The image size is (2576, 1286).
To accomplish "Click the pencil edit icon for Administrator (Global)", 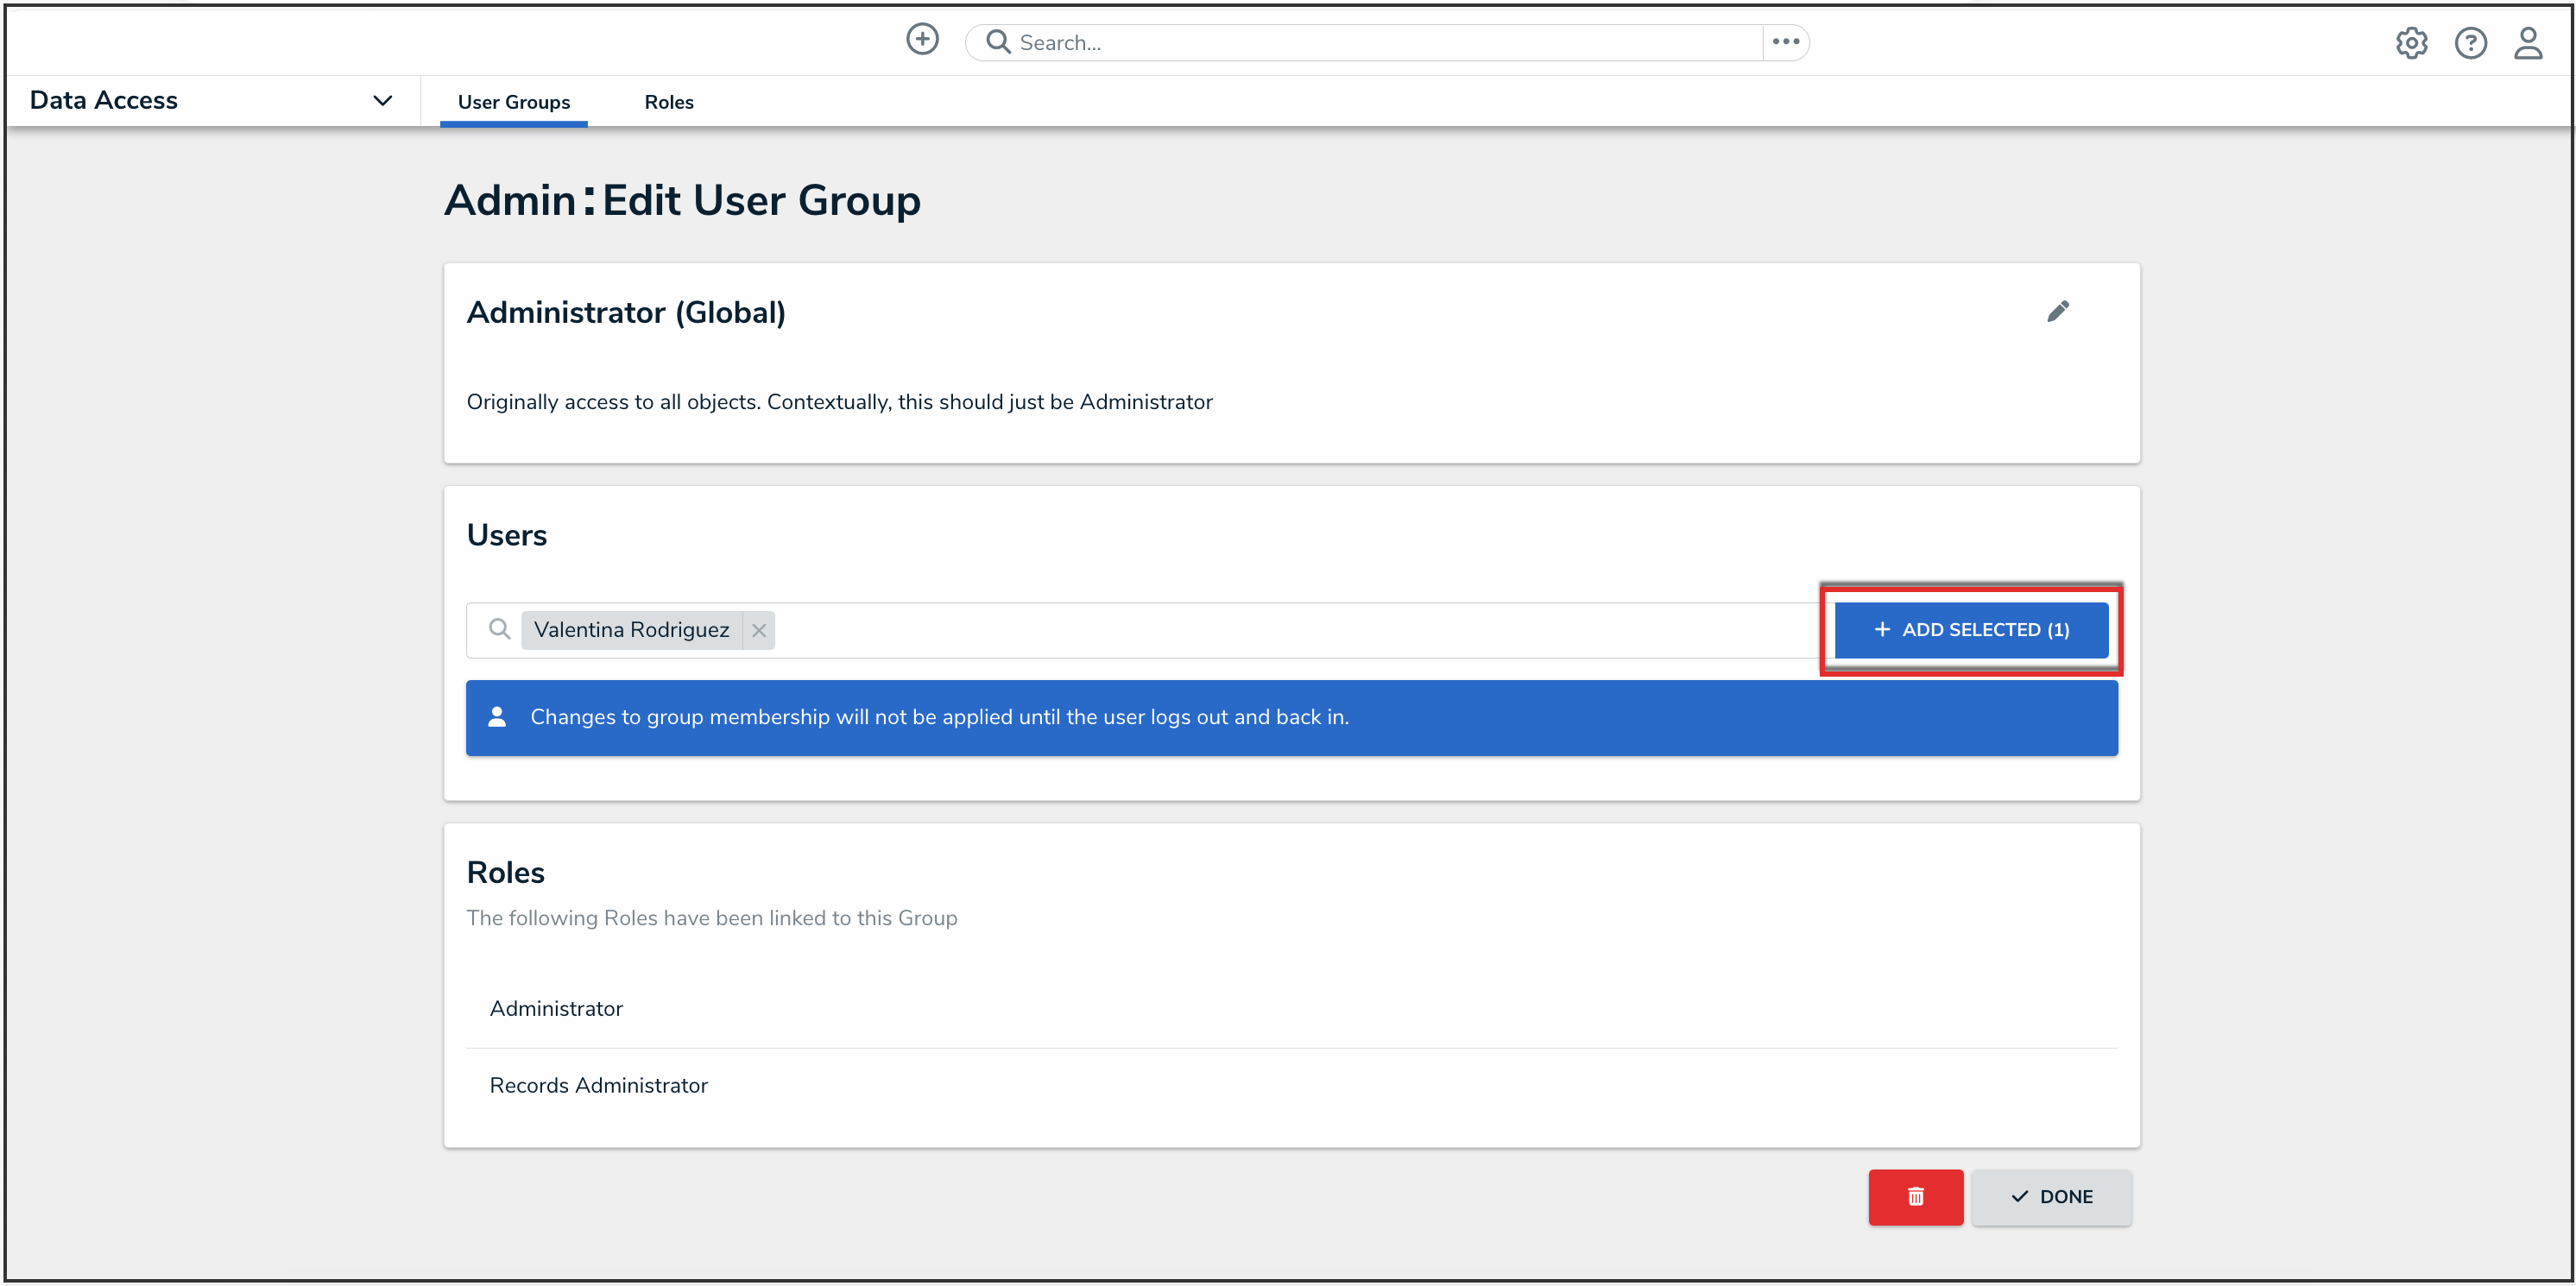I will 2058,312.
